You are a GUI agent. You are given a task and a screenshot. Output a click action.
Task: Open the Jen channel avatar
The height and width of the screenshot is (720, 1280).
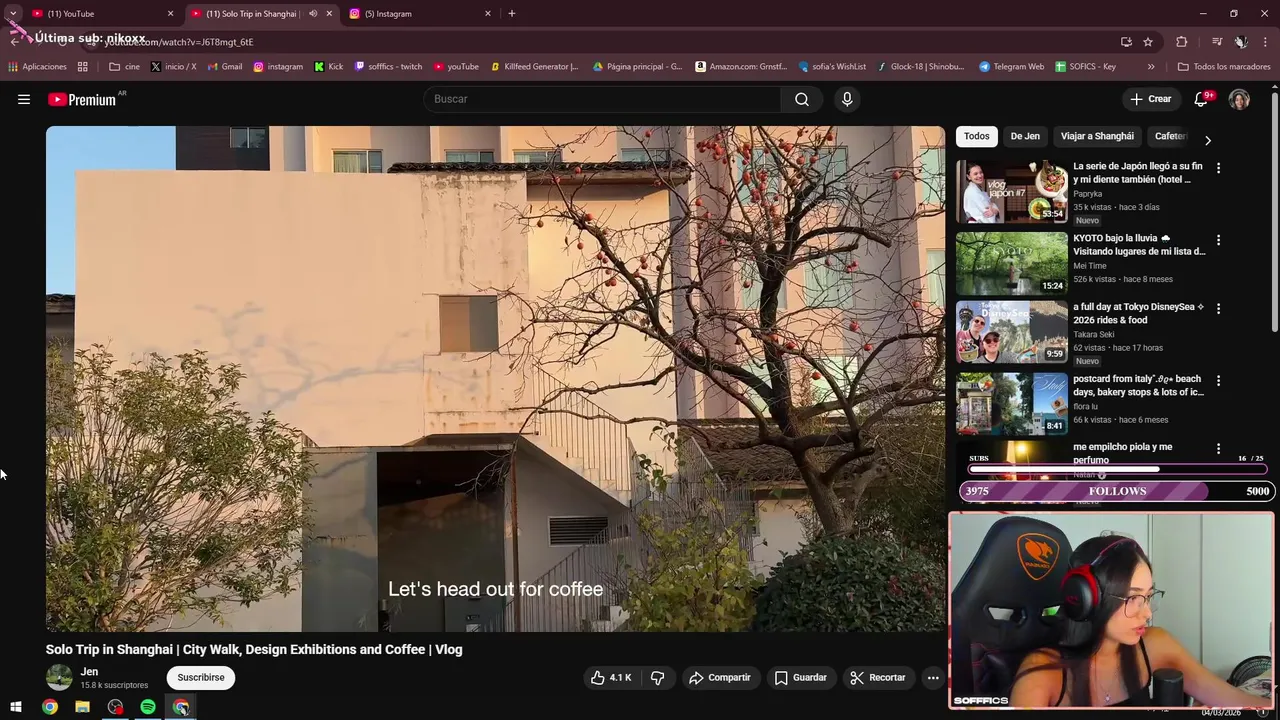tap(60, 677)
